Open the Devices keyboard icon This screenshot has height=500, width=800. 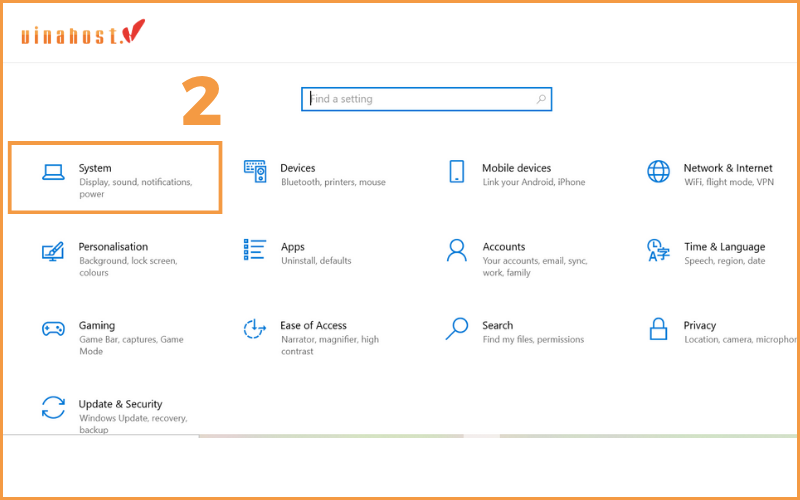coord(255,172)
